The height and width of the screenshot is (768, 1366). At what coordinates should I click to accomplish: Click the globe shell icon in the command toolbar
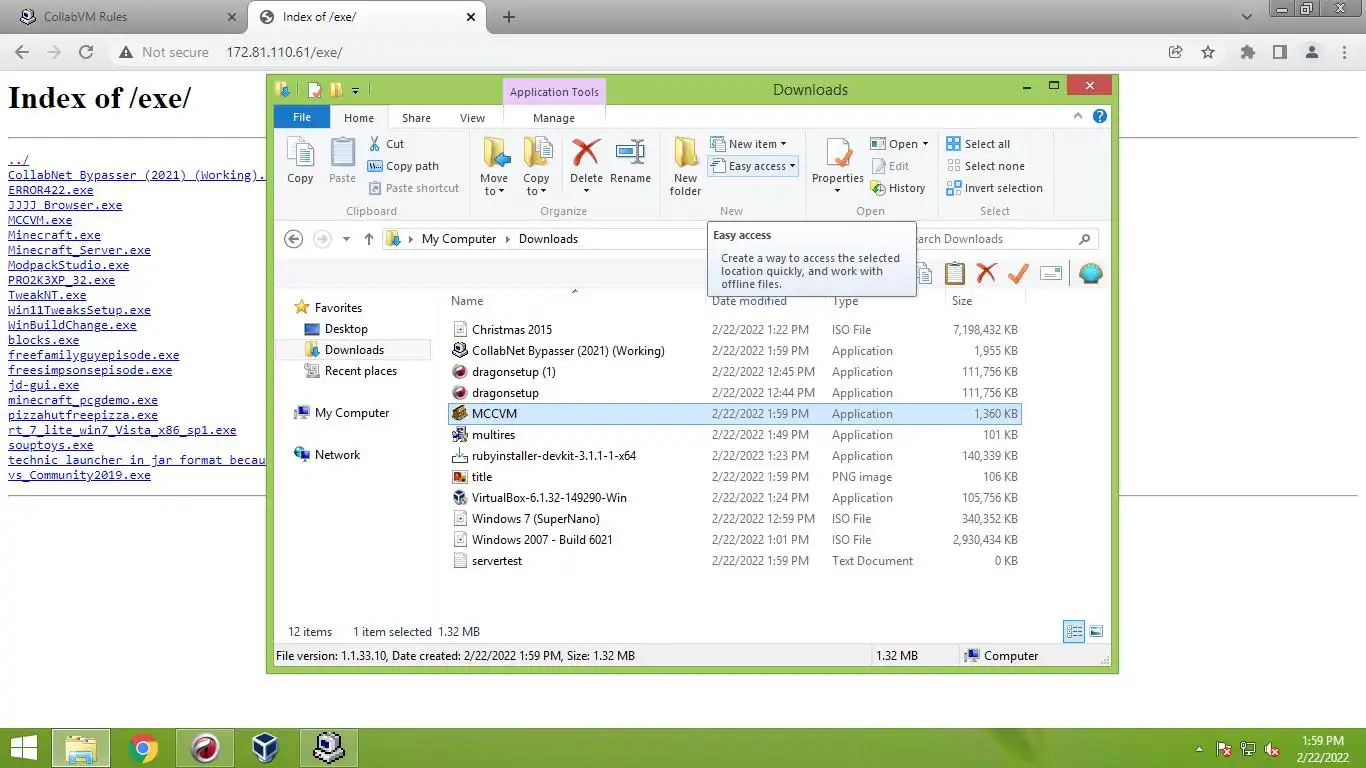1090,273
